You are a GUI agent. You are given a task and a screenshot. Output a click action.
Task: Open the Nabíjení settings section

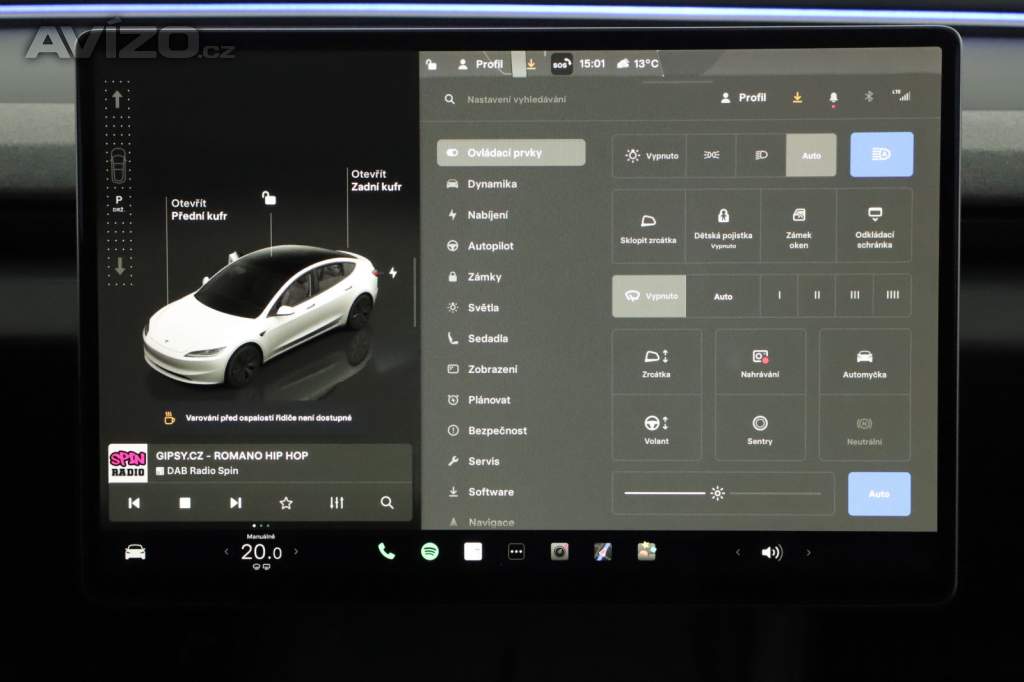coord(490,215)
